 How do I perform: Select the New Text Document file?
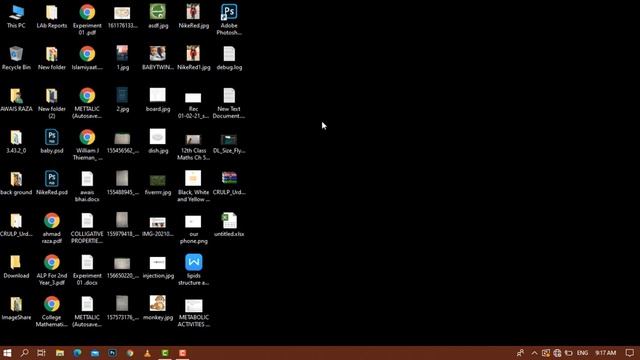(x=229, y=103)
